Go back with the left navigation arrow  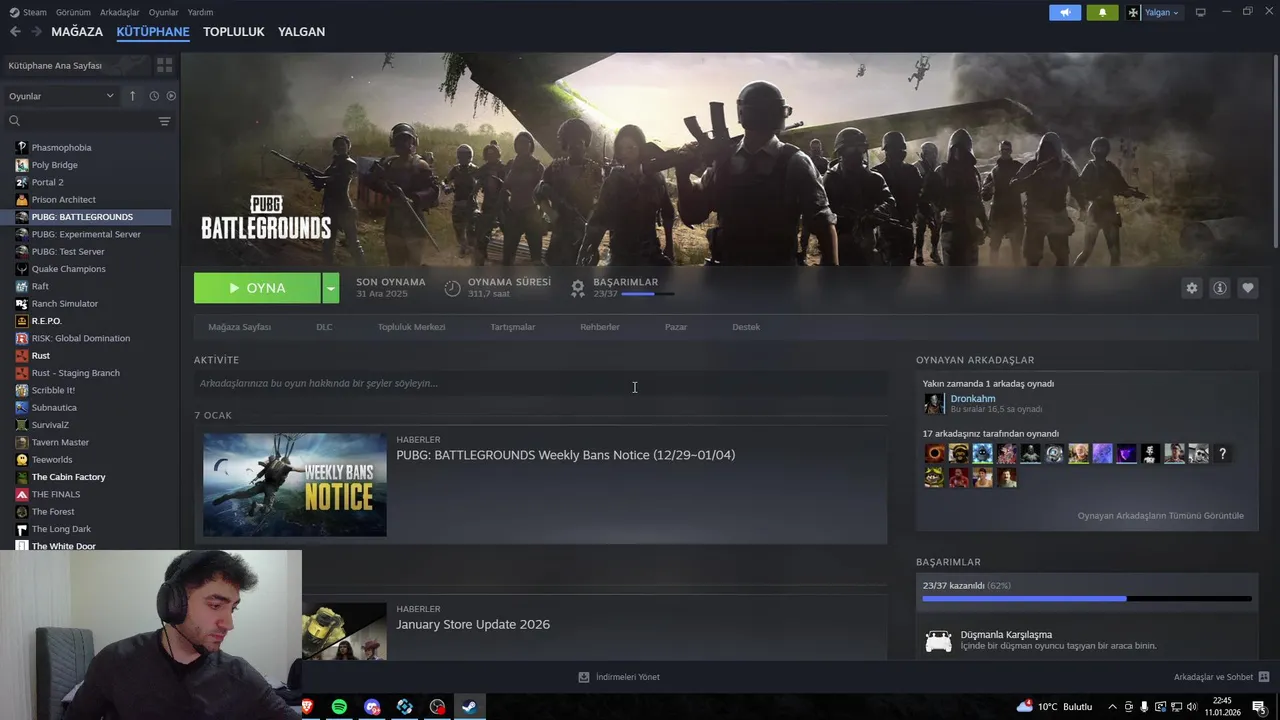pyautogui.click(x=15, y=32)
